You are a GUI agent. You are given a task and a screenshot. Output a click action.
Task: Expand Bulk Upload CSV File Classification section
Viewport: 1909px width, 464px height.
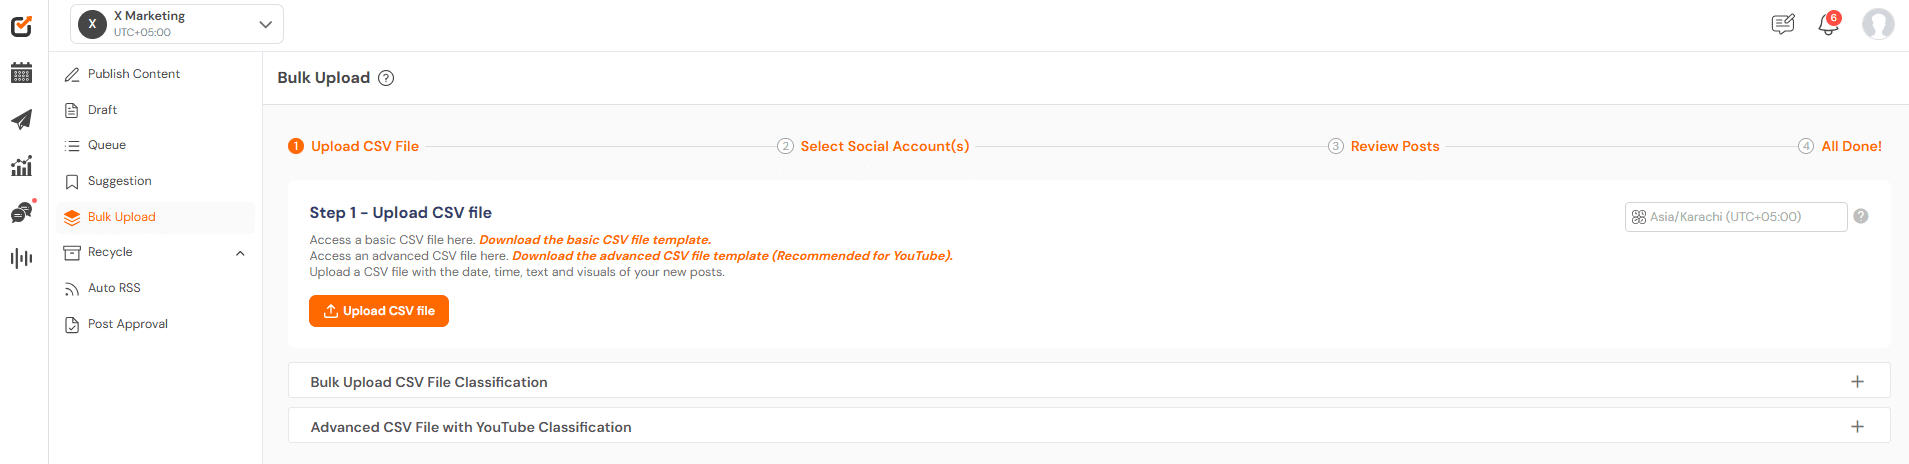pyautogui.click(x=1857, y=382)
